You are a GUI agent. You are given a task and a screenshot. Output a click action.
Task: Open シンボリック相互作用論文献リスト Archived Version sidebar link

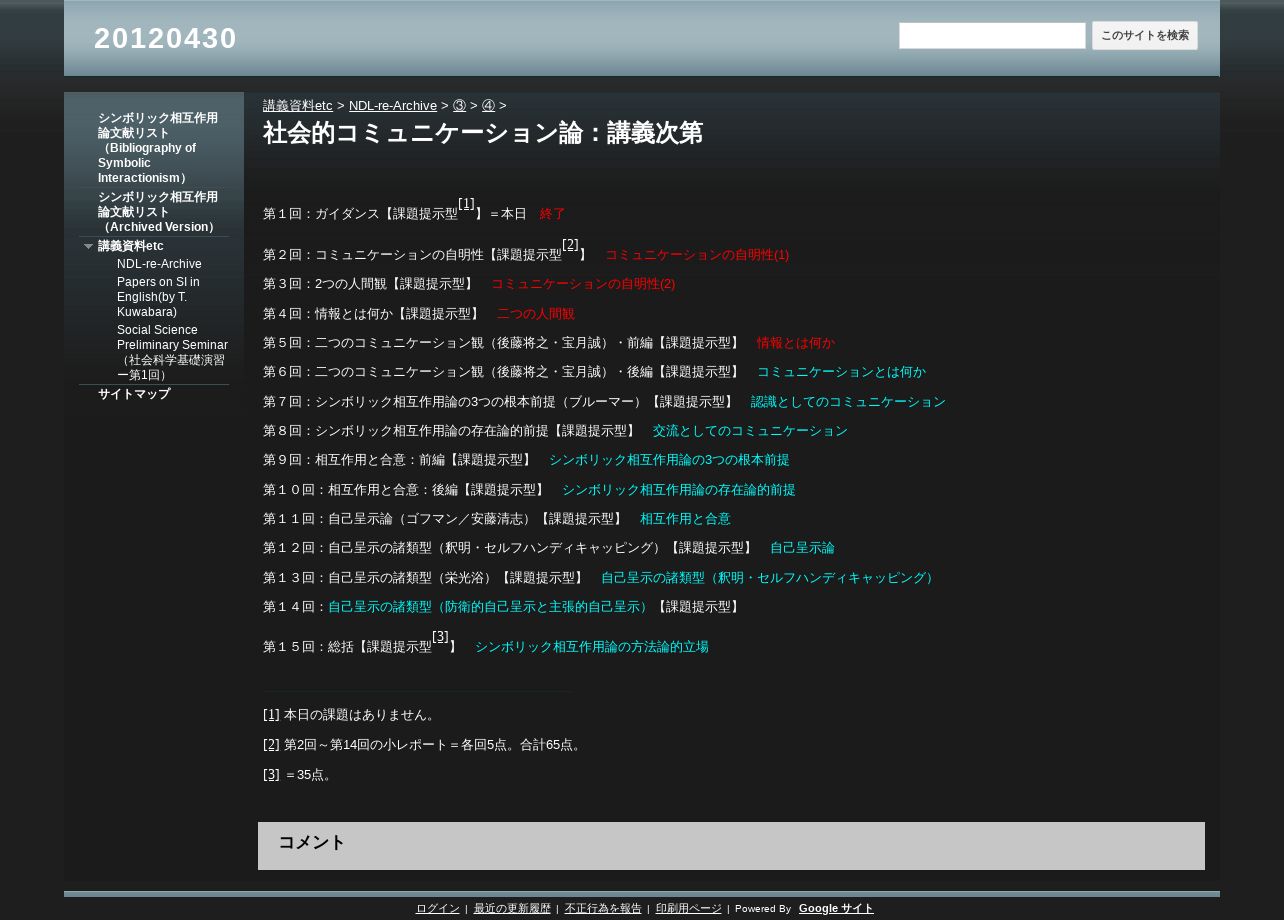tap(158, 212)
